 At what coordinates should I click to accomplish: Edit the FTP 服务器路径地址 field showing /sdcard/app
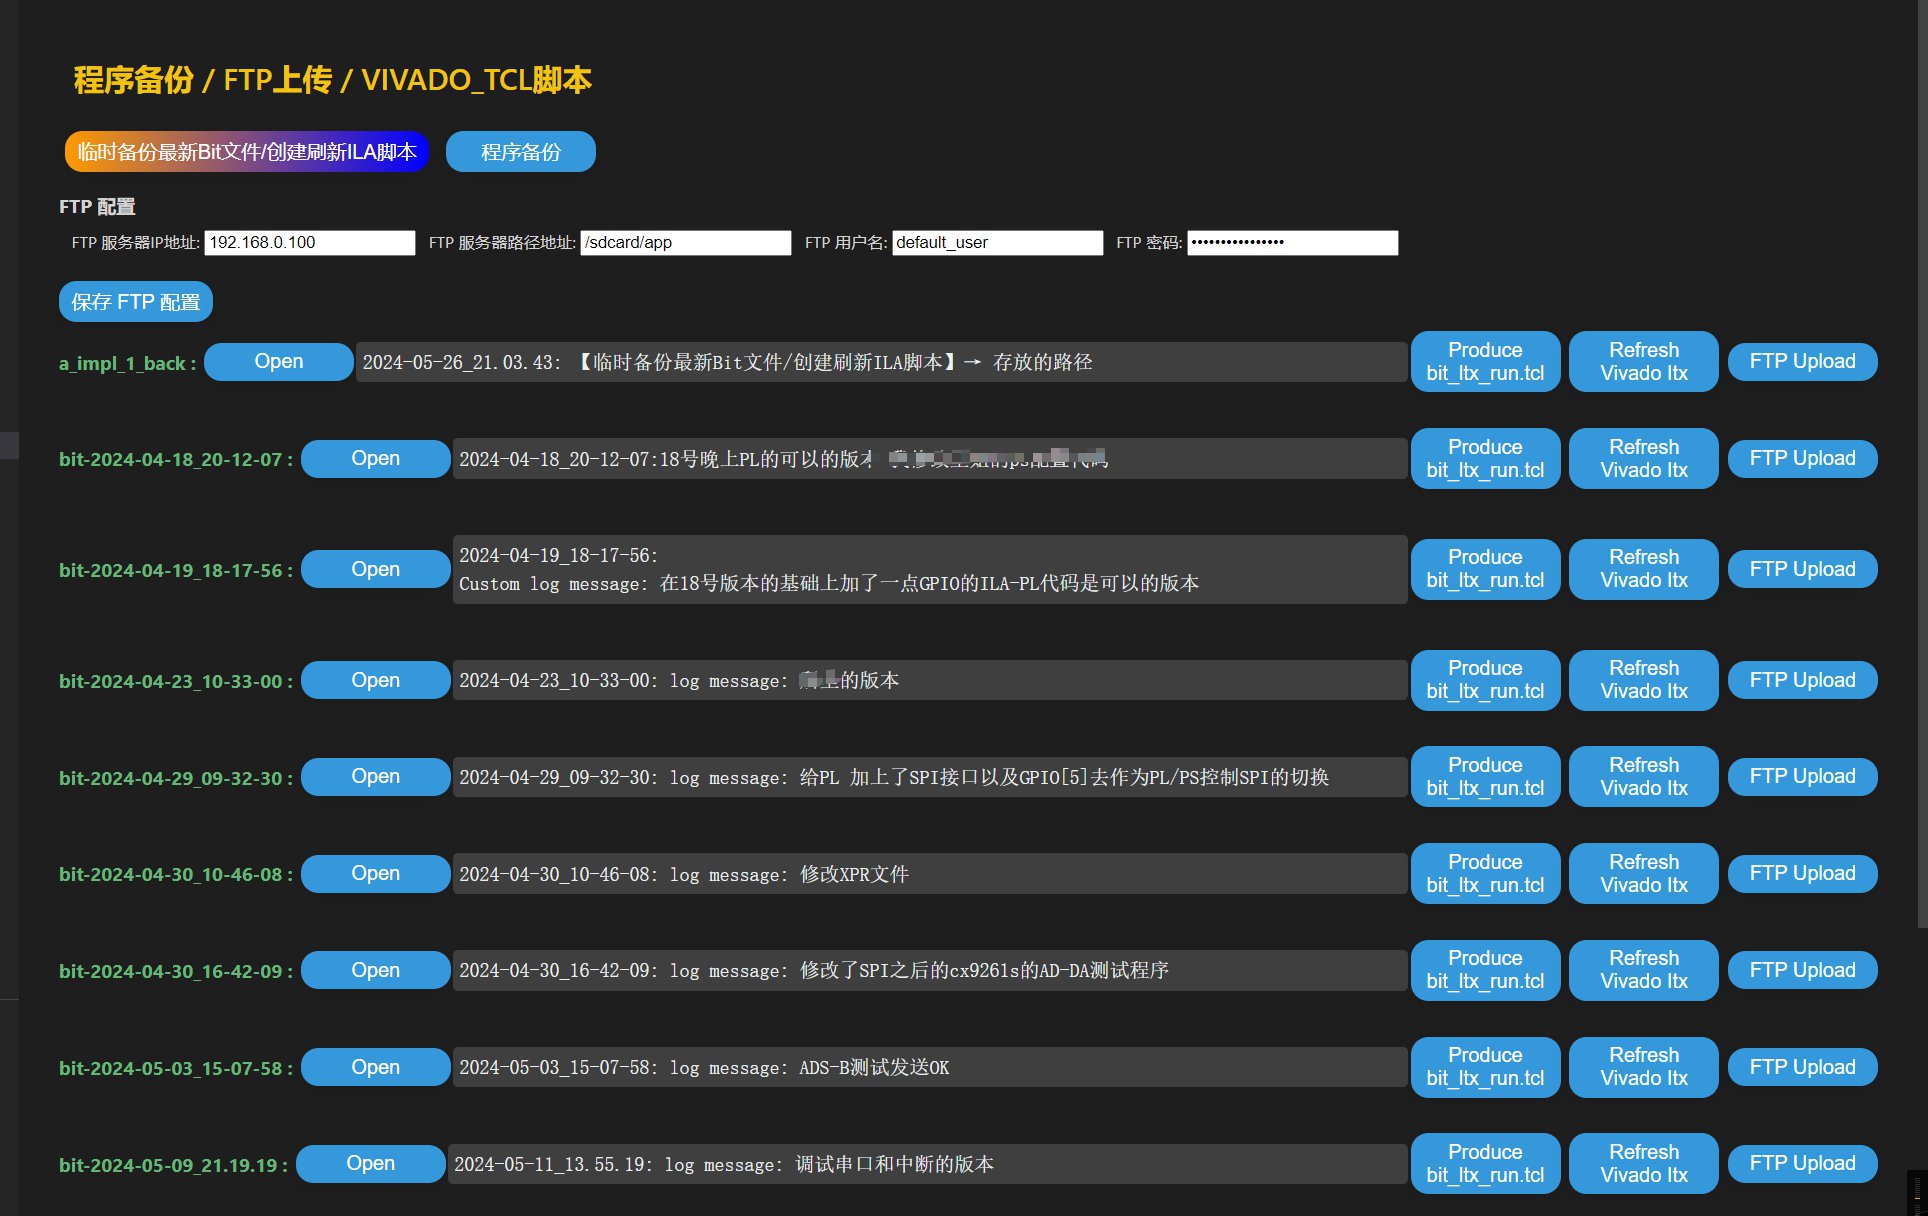tap(685, 242)
